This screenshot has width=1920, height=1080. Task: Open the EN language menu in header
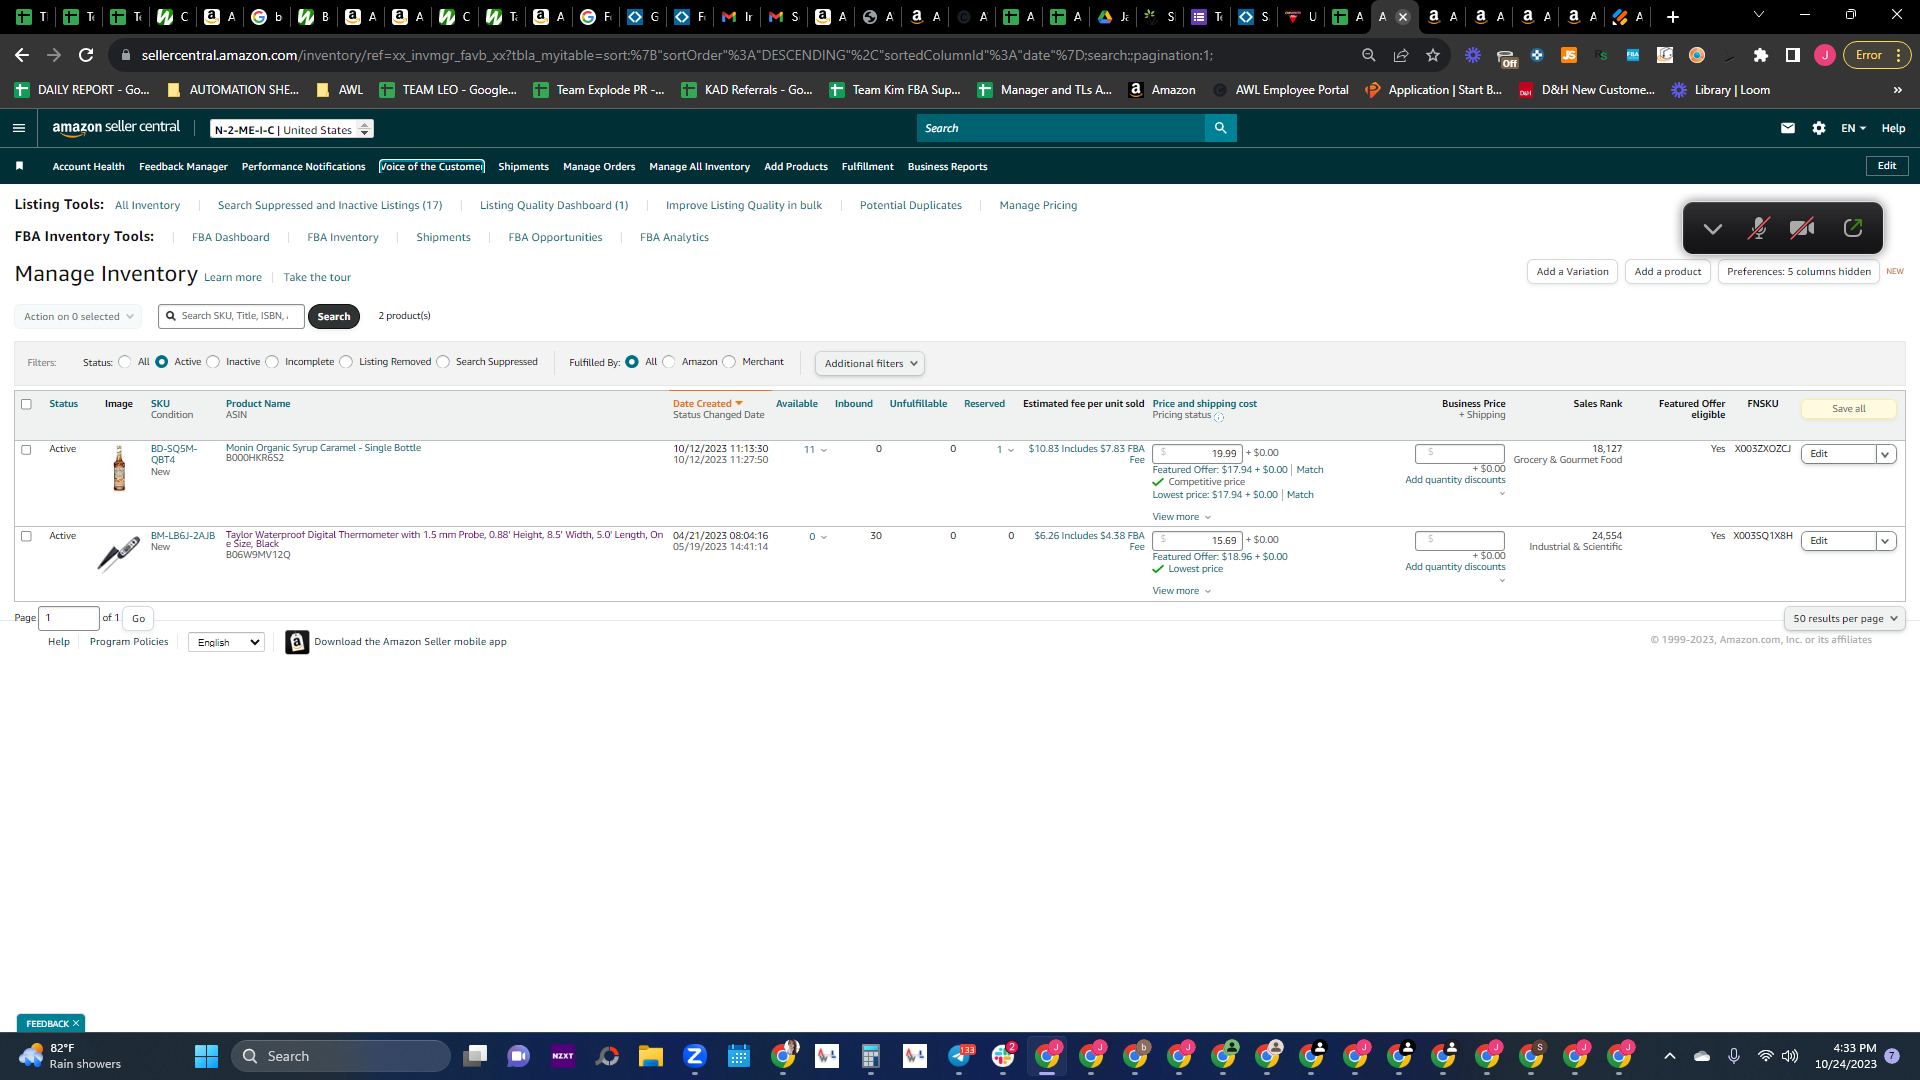pos(1853,128)
